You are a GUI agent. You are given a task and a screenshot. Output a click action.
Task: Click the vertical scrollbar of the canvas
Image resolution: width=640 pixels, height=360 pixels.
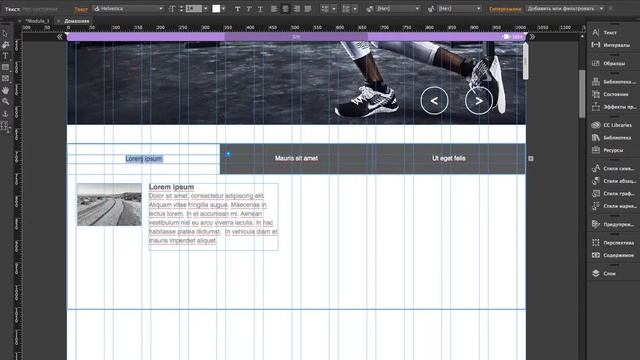(x=582, y=94)
